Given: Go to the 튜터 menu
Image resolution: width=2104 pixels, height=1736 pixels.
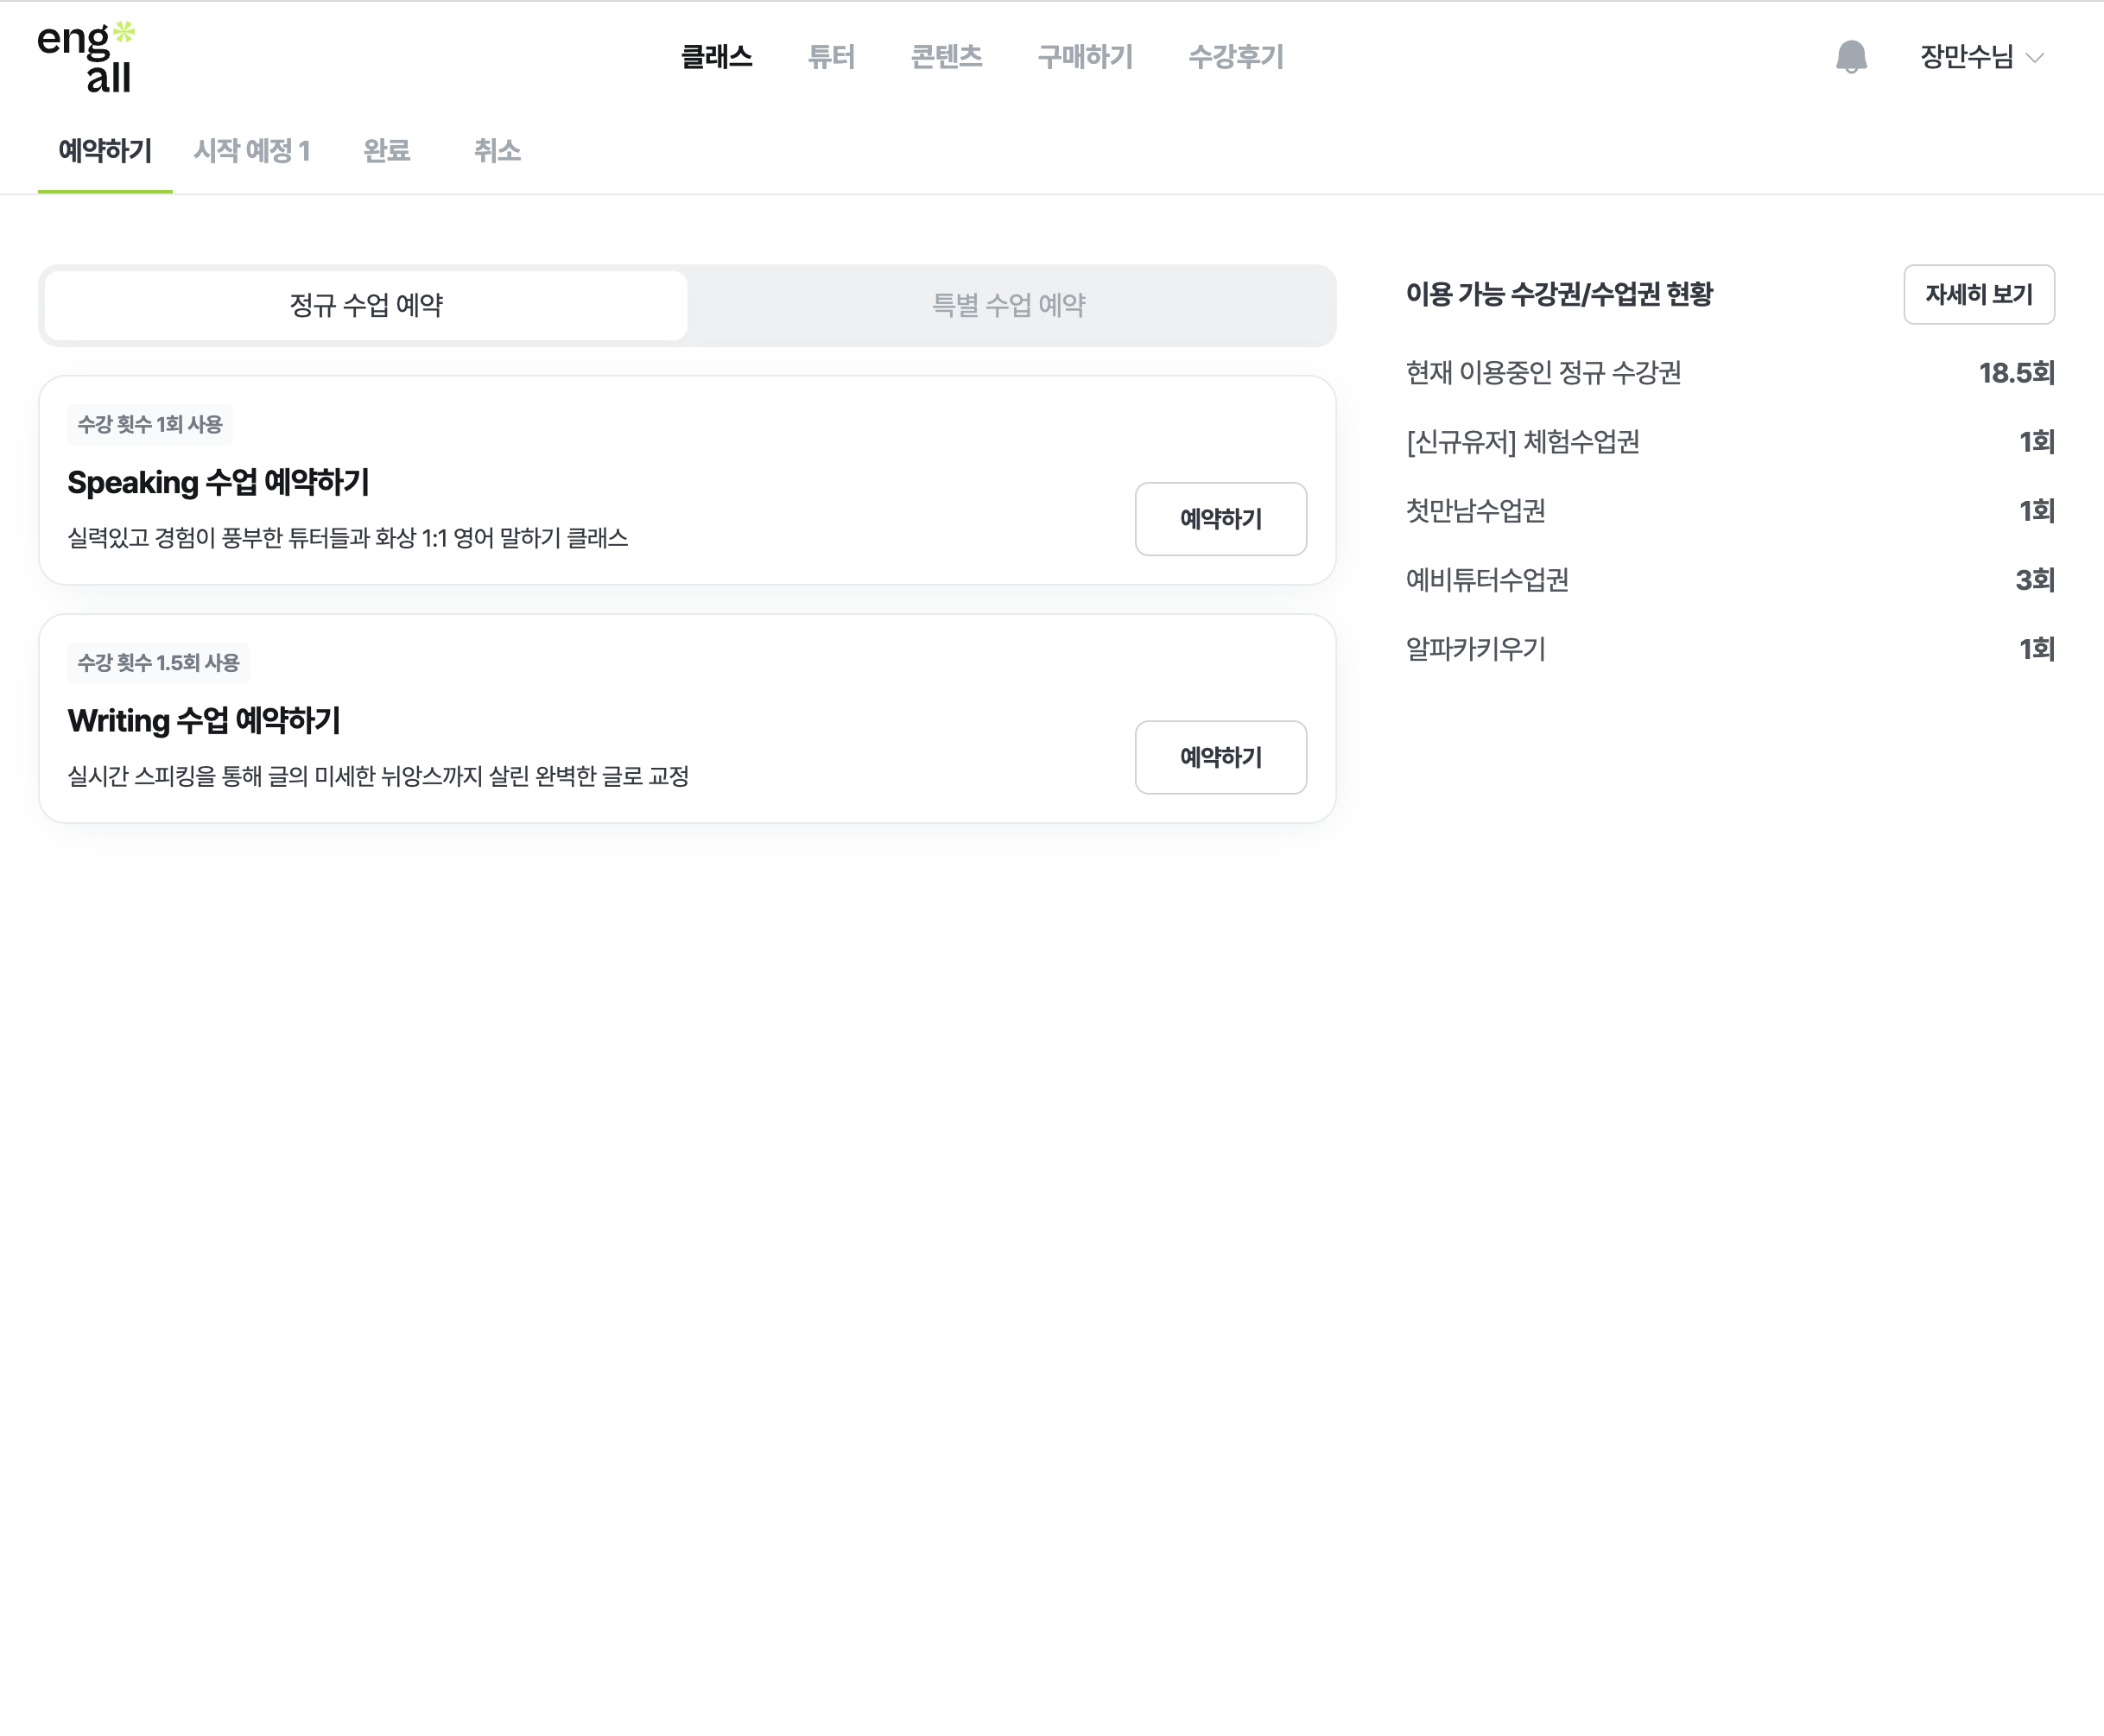Looking at the screenshot, I should pos(831,57).
